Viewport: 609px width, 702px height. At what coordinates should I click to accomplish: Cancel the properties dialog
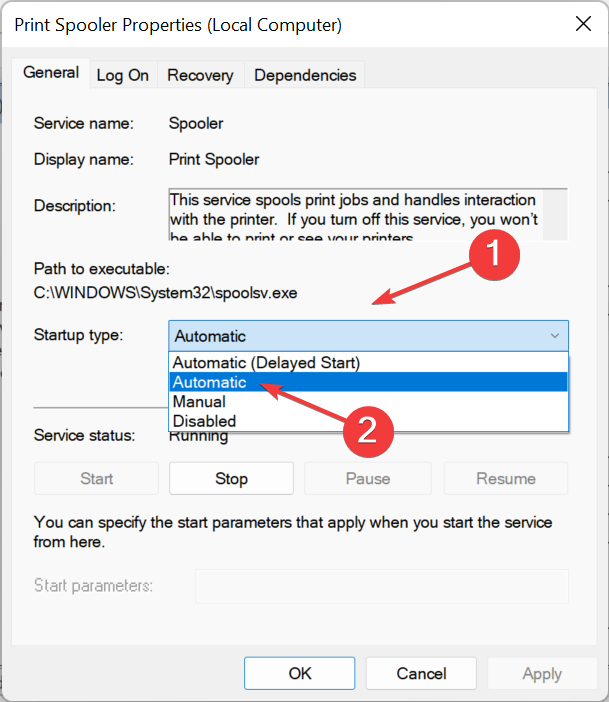pos(421,674)
